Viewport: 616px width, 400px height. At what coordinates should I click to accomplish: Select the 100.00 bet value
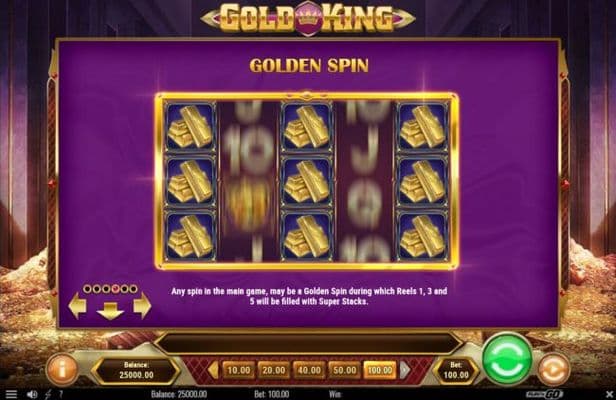380,370
